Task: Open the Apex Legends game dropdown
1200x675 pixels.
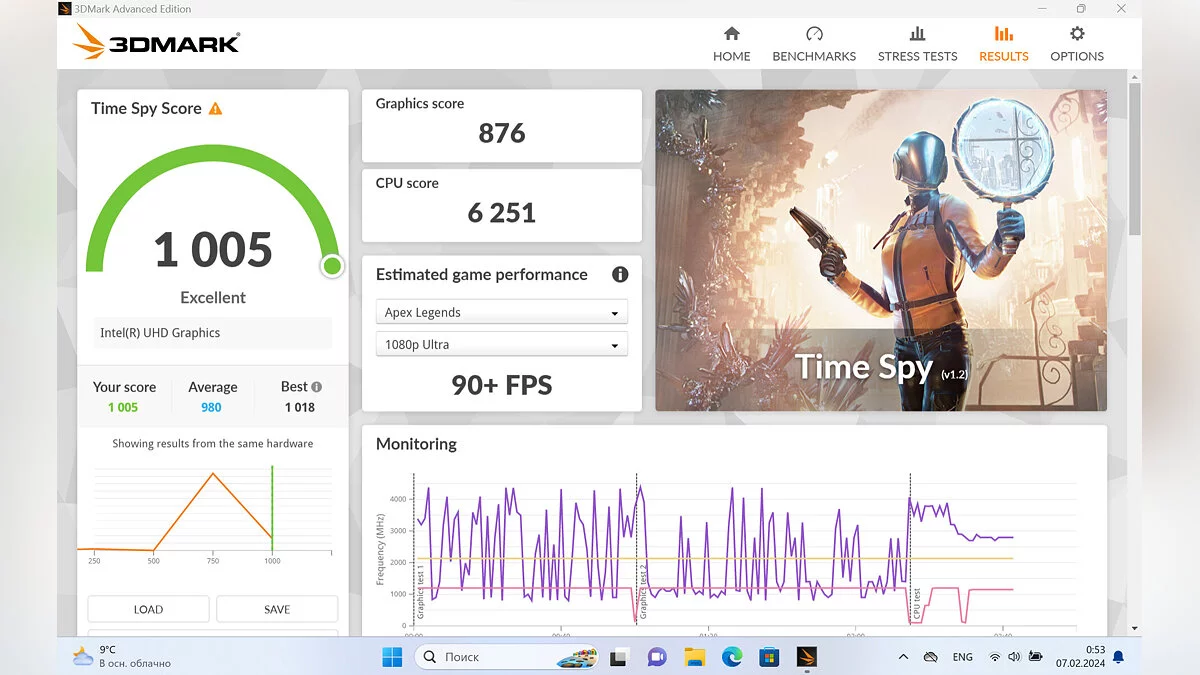Action: (x=502, y=313)
